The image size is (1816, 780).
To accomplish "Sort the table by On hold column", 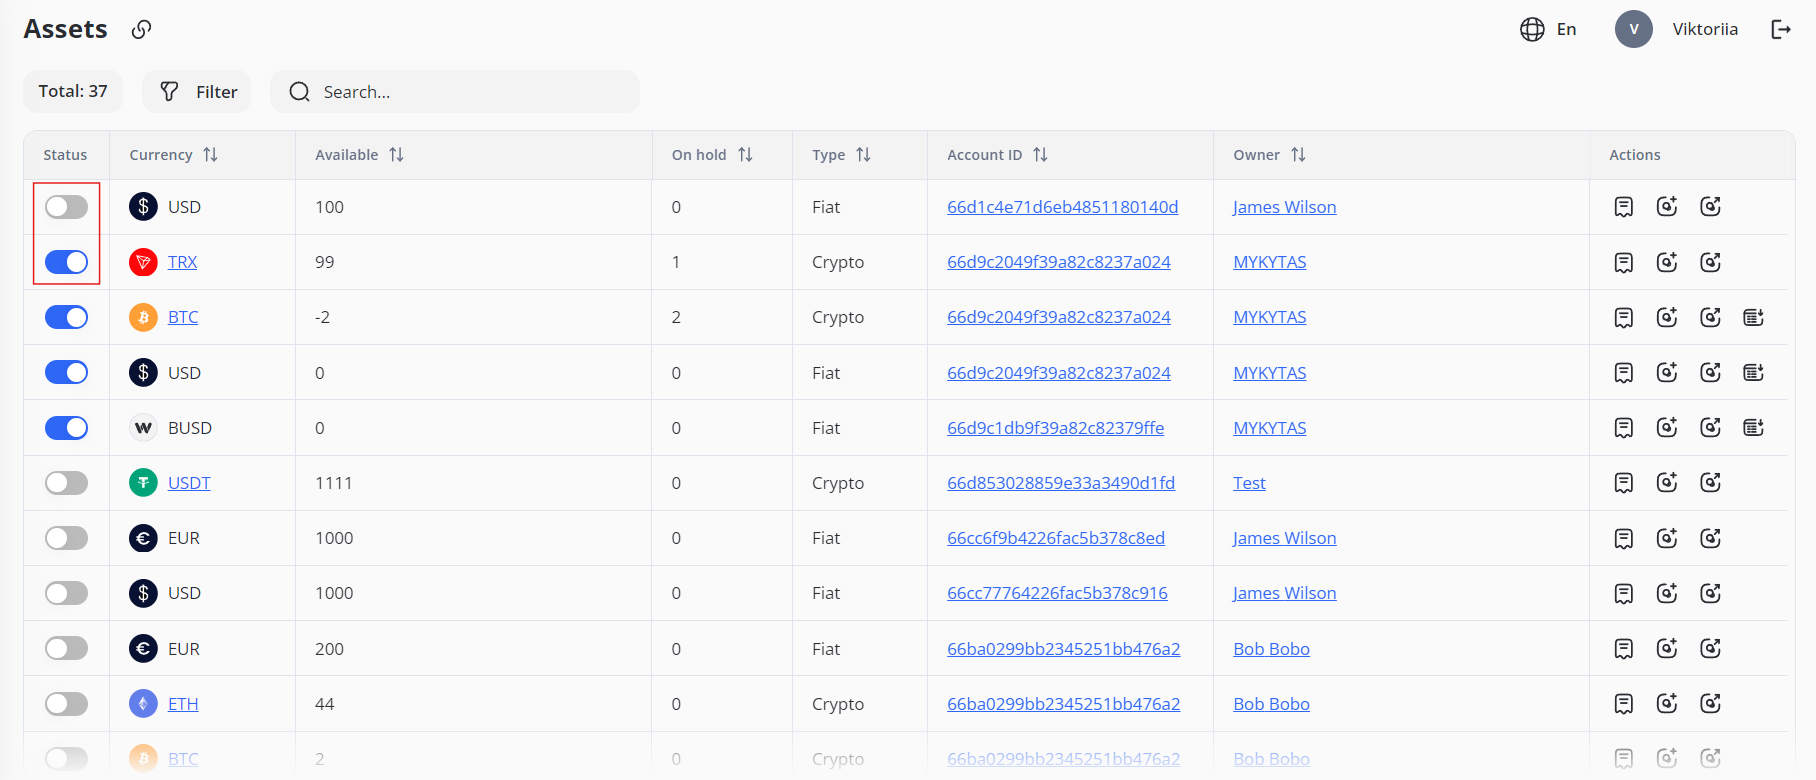I will point(745,155).
